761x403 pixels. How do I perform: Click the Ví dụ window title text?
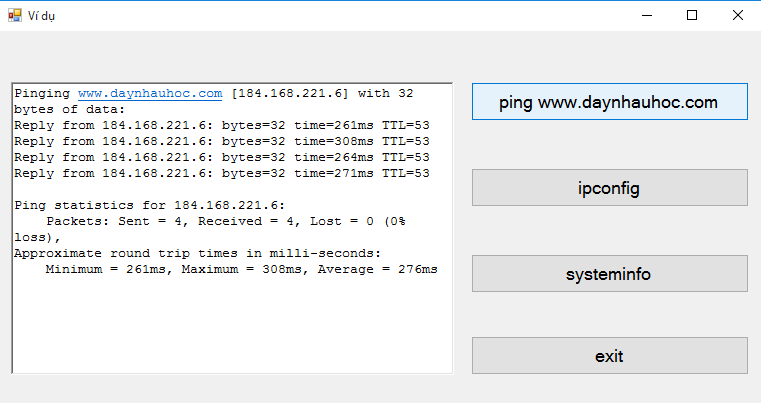pyautogui.click(x=42, y=16)
